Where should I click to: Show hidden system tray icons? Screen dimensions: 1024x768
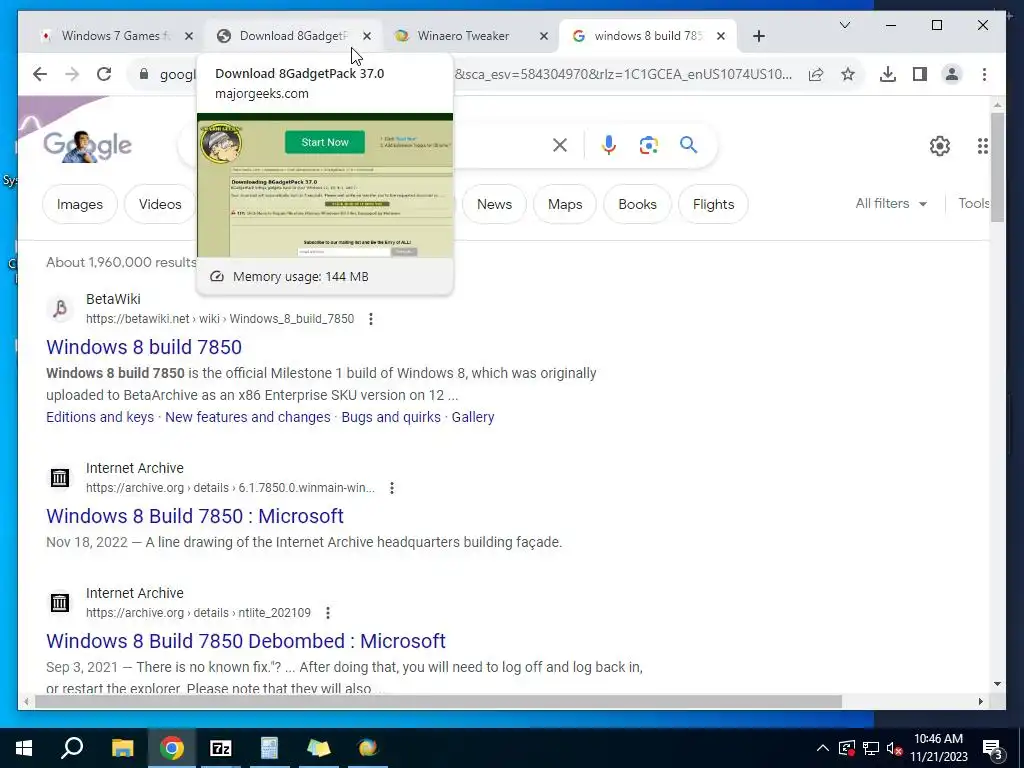(x=823, y=748)
